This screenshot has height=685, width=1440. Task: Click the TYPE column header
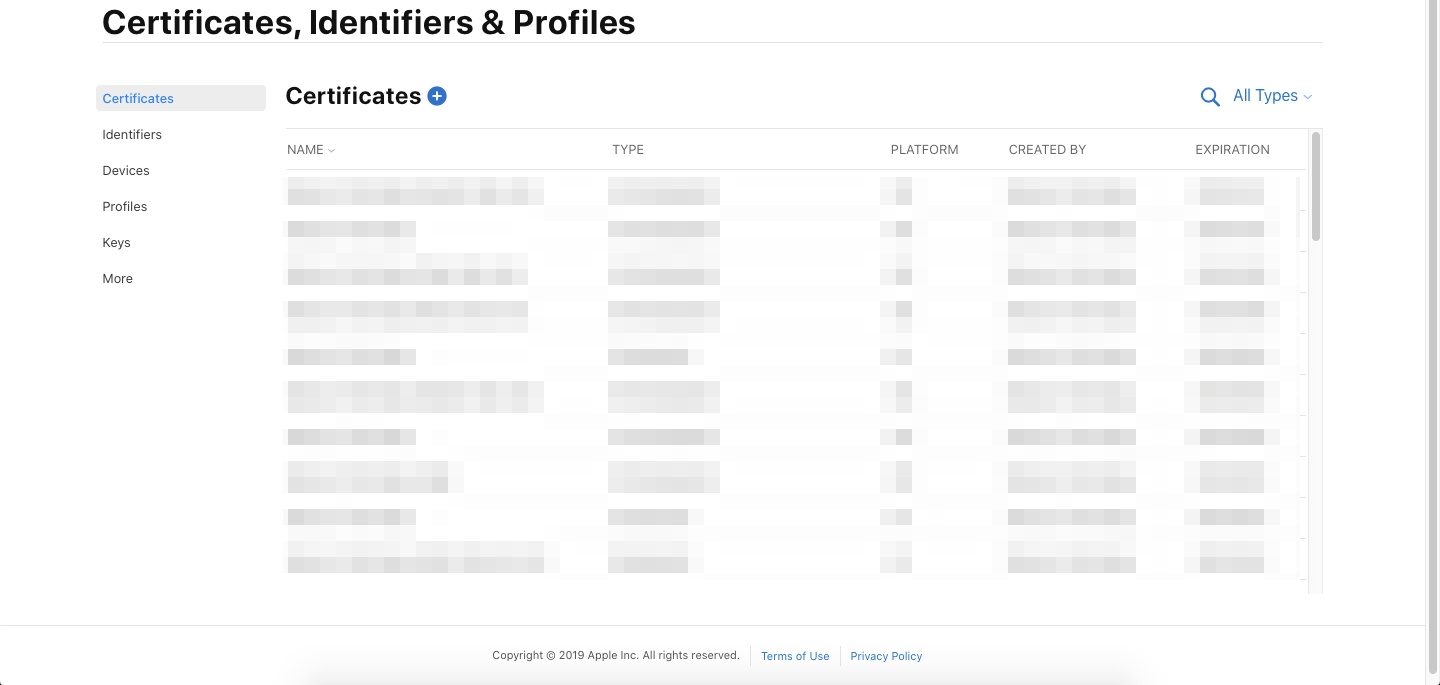(x=628, y=150)
